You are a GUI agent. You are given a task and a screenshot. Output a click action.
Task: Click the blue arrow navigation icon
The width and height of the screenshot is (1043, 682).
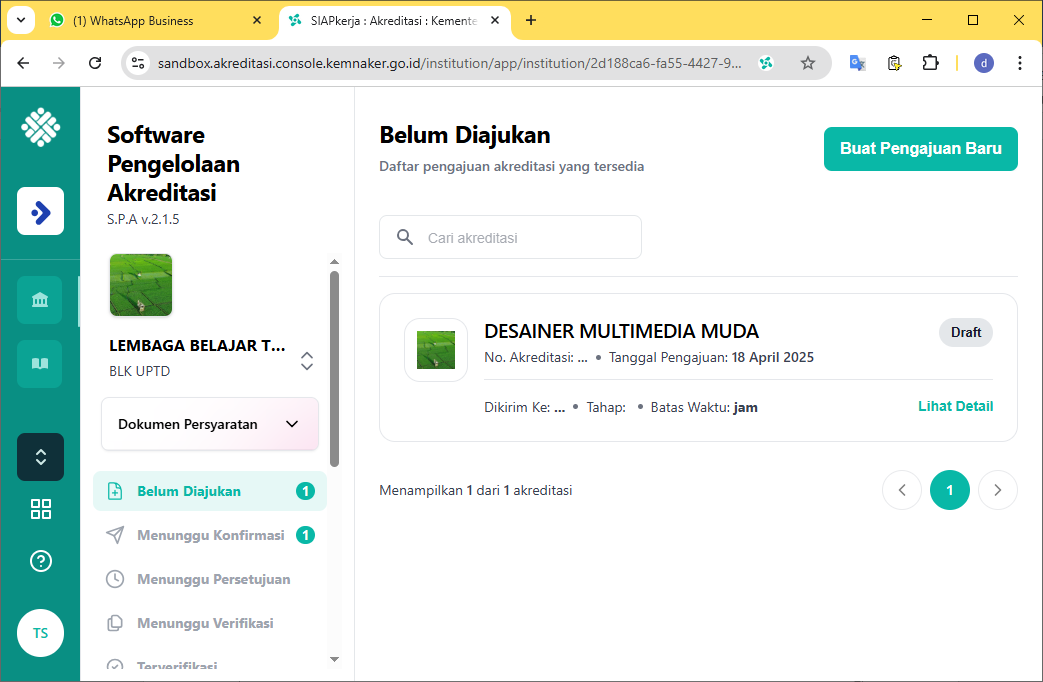pyautogui.click(x=40, y=211)
